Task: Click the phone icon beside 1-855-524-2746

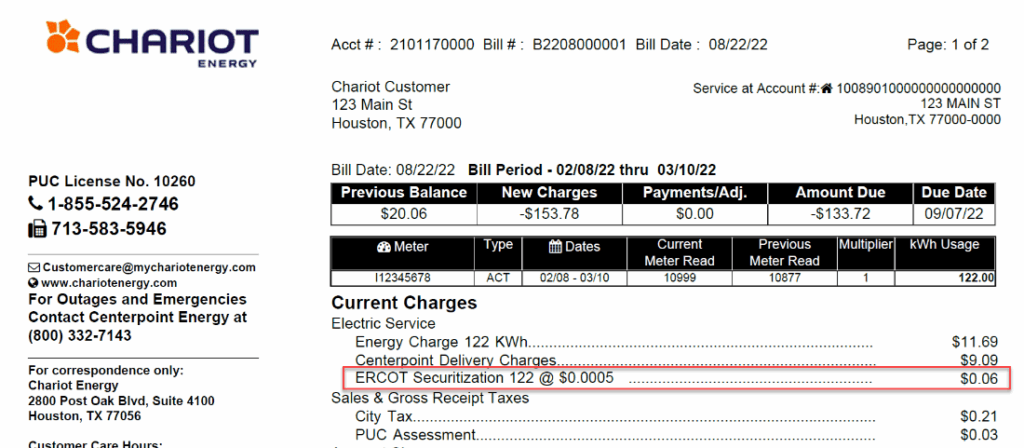Action: (x=35, y=204)
